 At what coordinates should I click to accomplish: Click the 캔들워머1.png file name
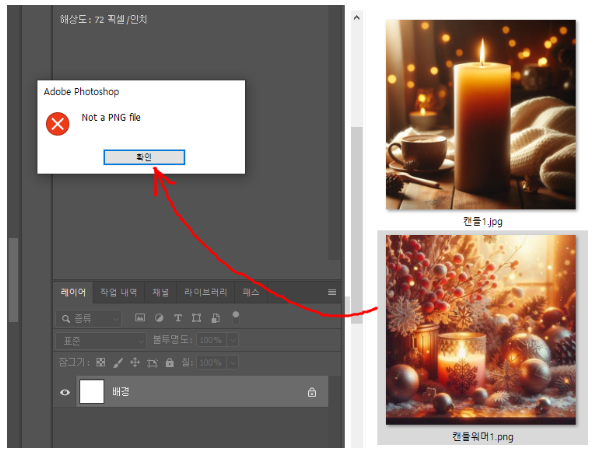pos(483,437)
